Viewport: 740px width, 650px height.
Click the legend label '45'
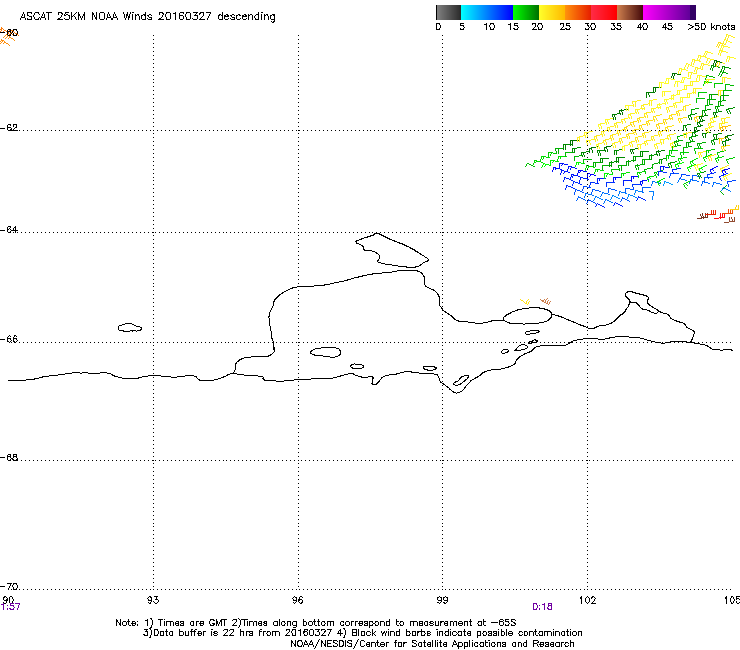coord(667,27)
